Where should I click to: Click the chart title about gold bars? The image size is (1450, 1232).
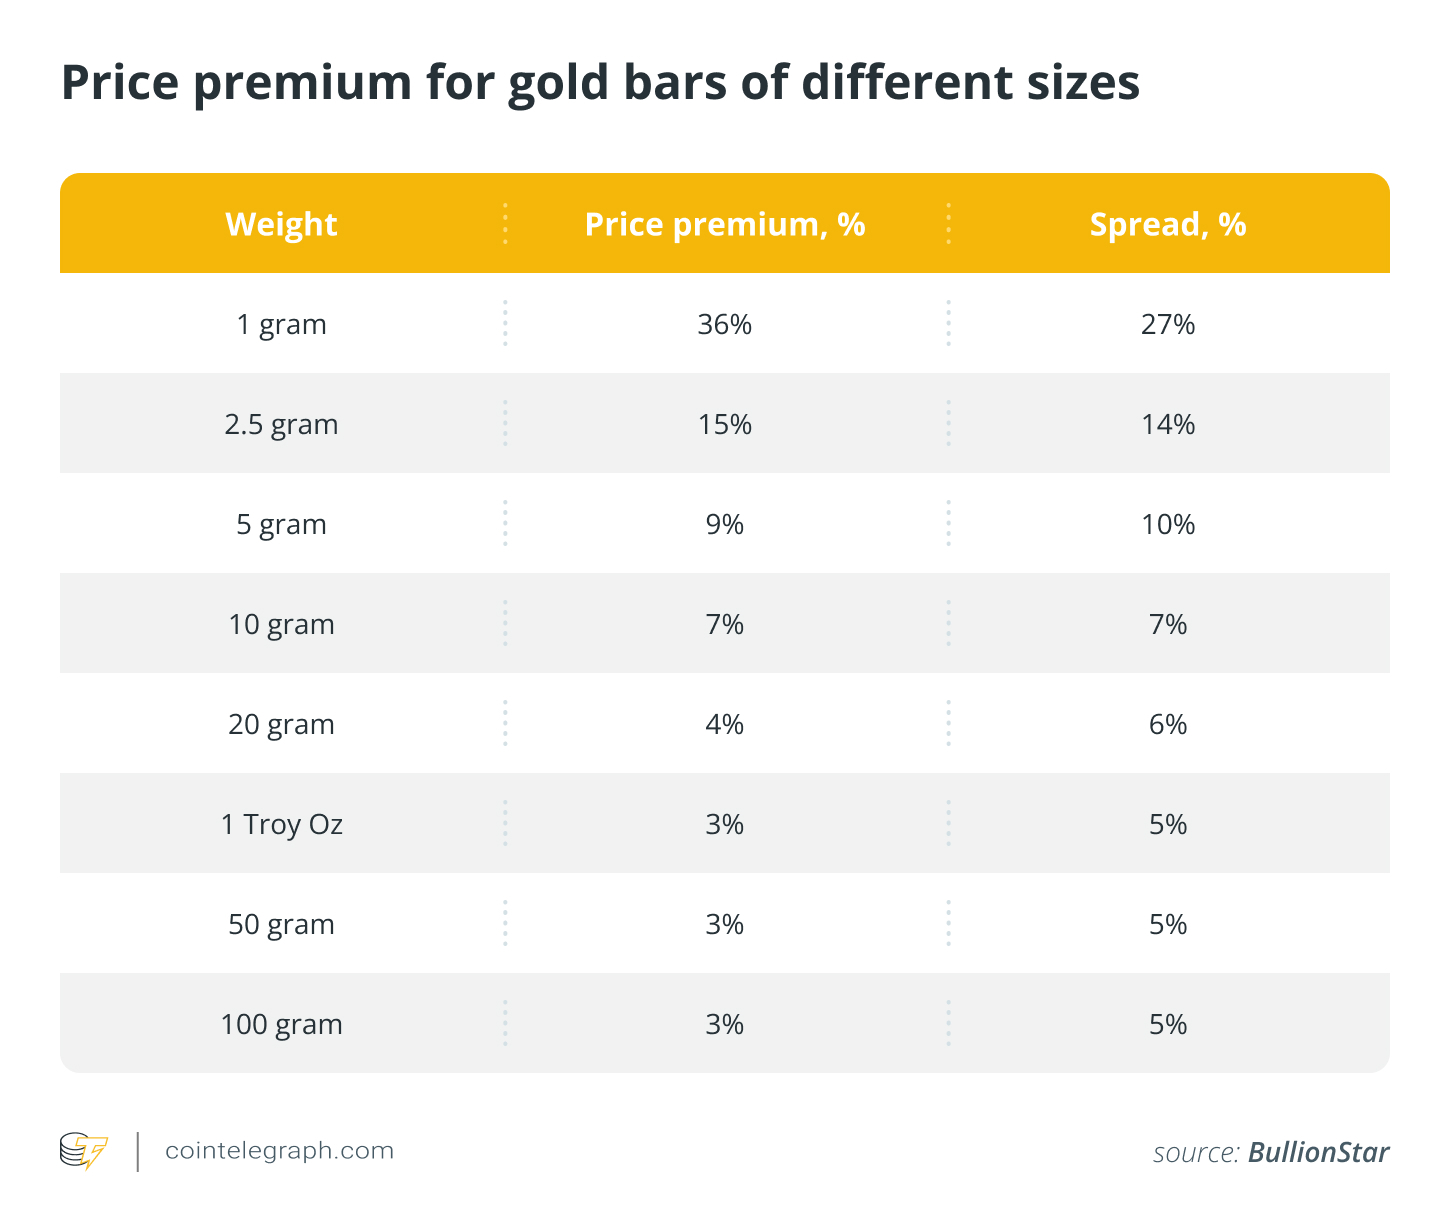(x=600, y=82)
